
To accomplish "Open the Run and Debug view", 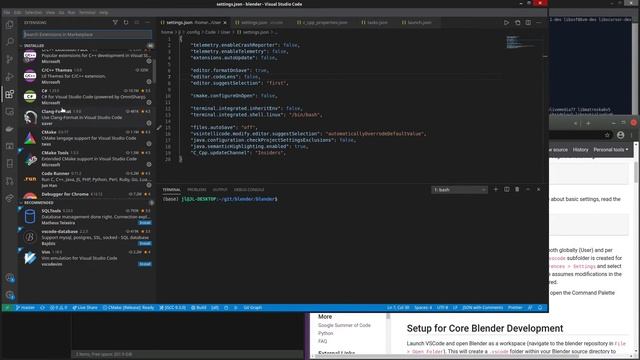I will (9, 76).
